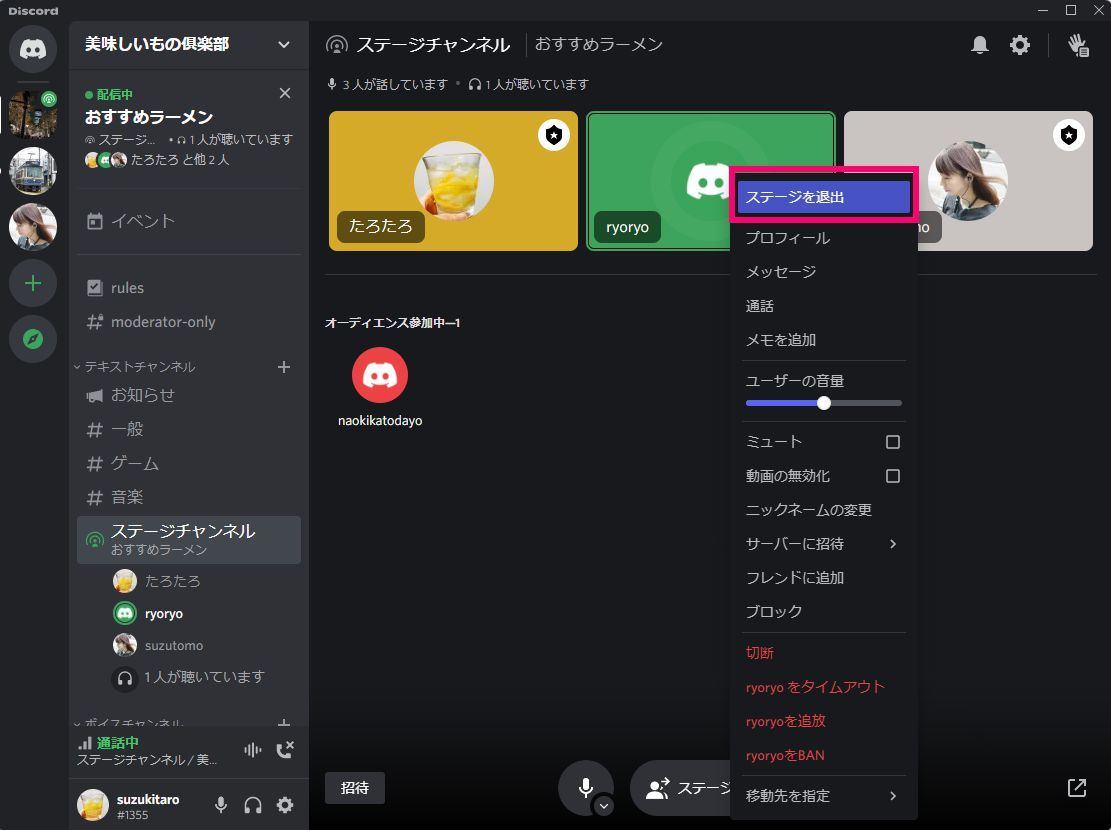Choose メモを追加 from the context menu

pos(823,340)
